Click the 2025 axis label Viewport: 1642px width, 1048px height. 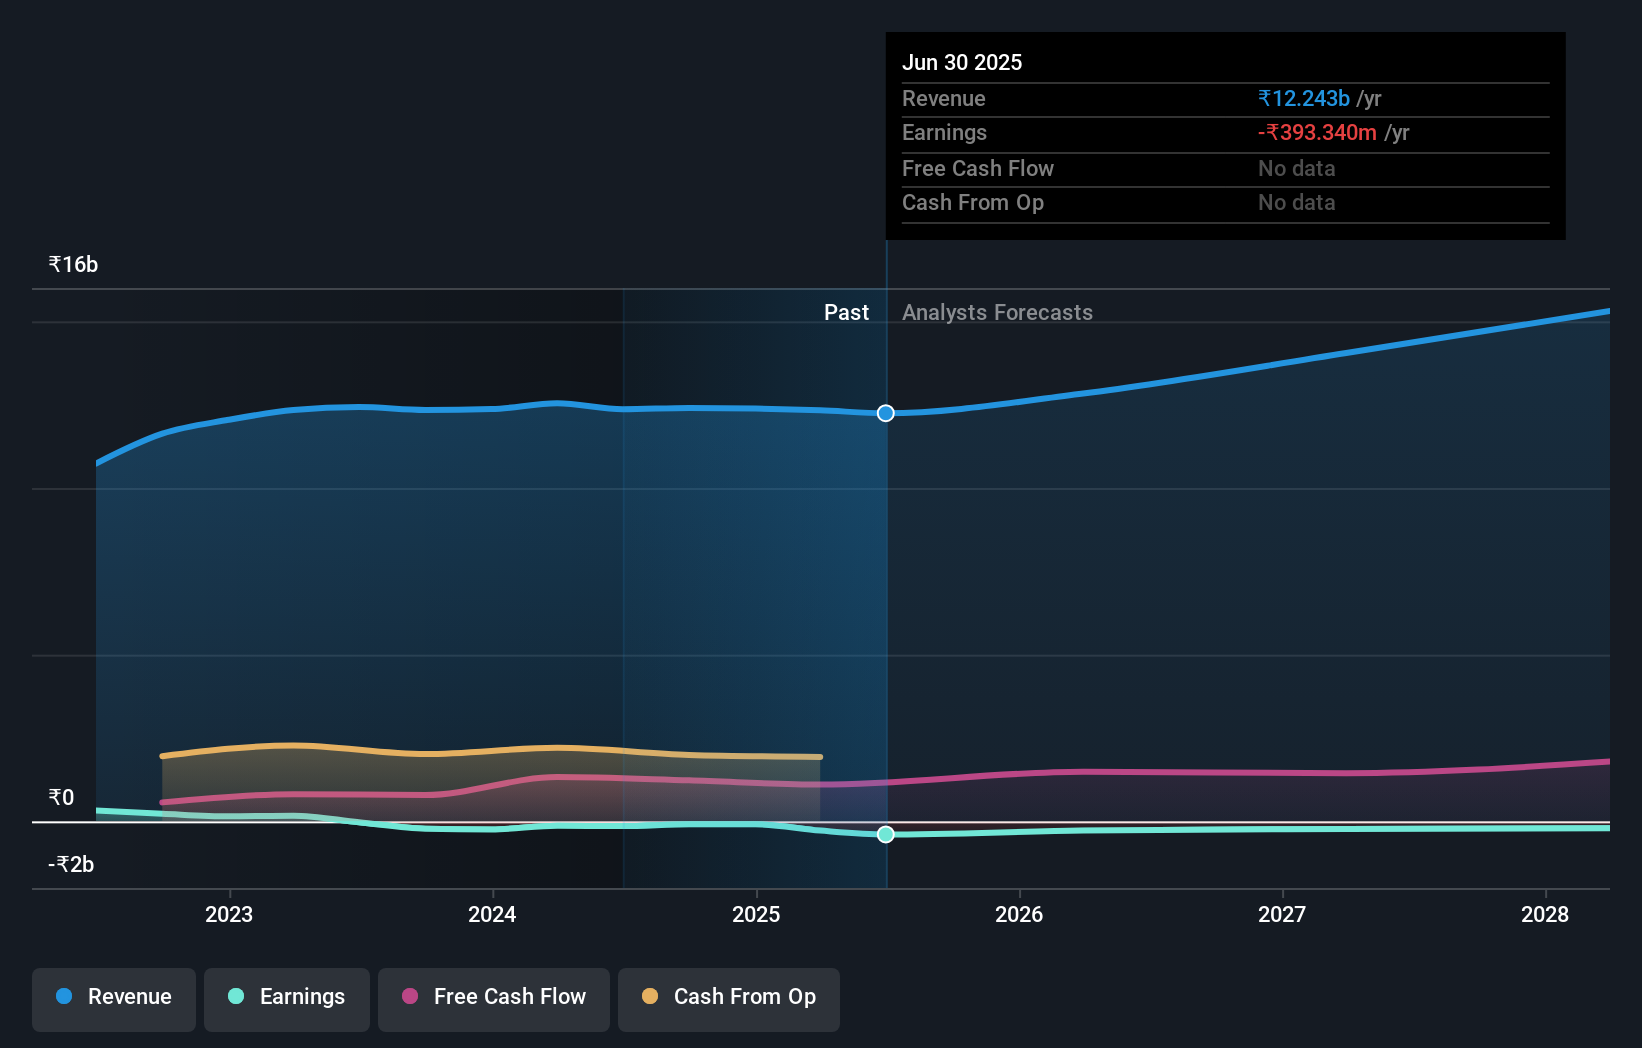[756, 914]
